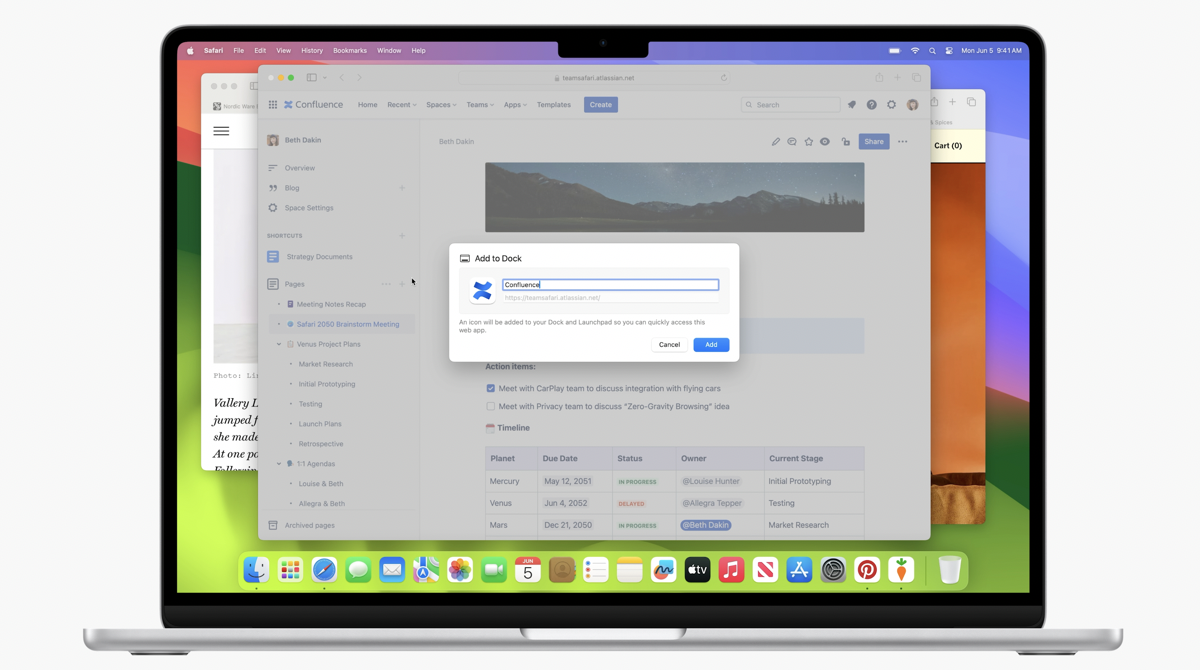This screenshot has height=670, width=1200.
Task: Click the teamsafari.atlassian.net address bar
Action: click(x=597, y=77)
